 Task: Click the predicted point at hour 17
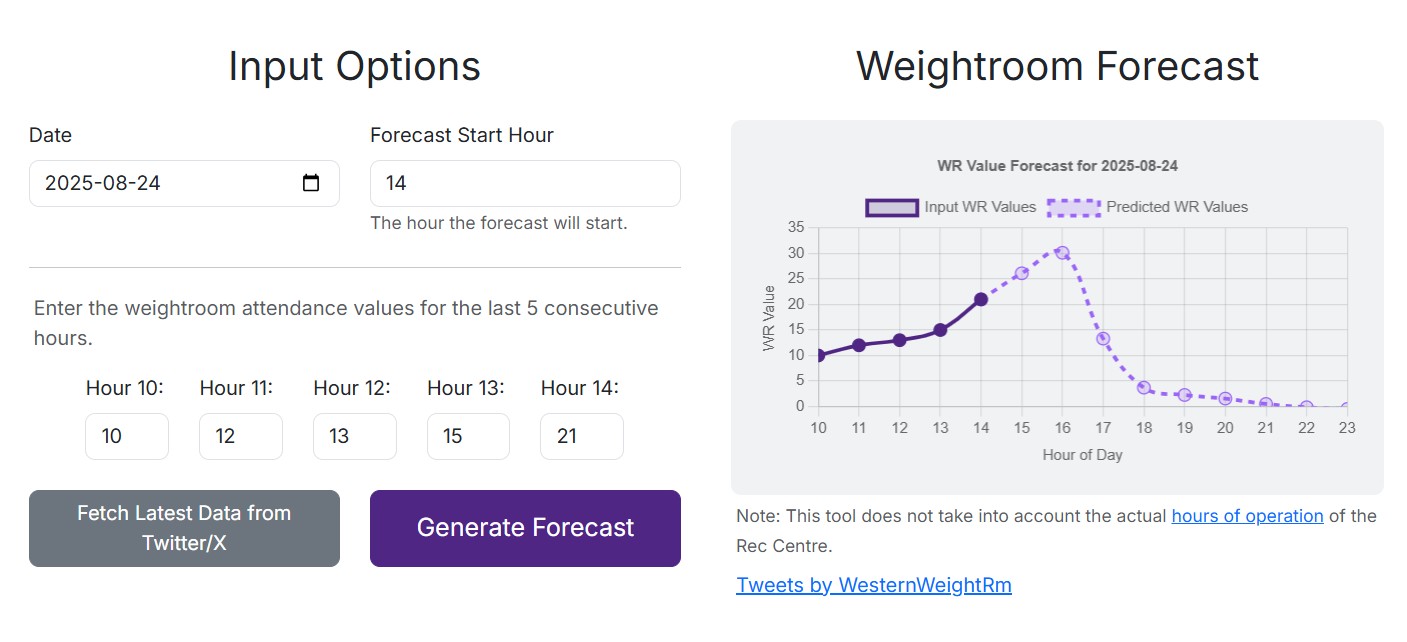click(x=1103, y=338)
